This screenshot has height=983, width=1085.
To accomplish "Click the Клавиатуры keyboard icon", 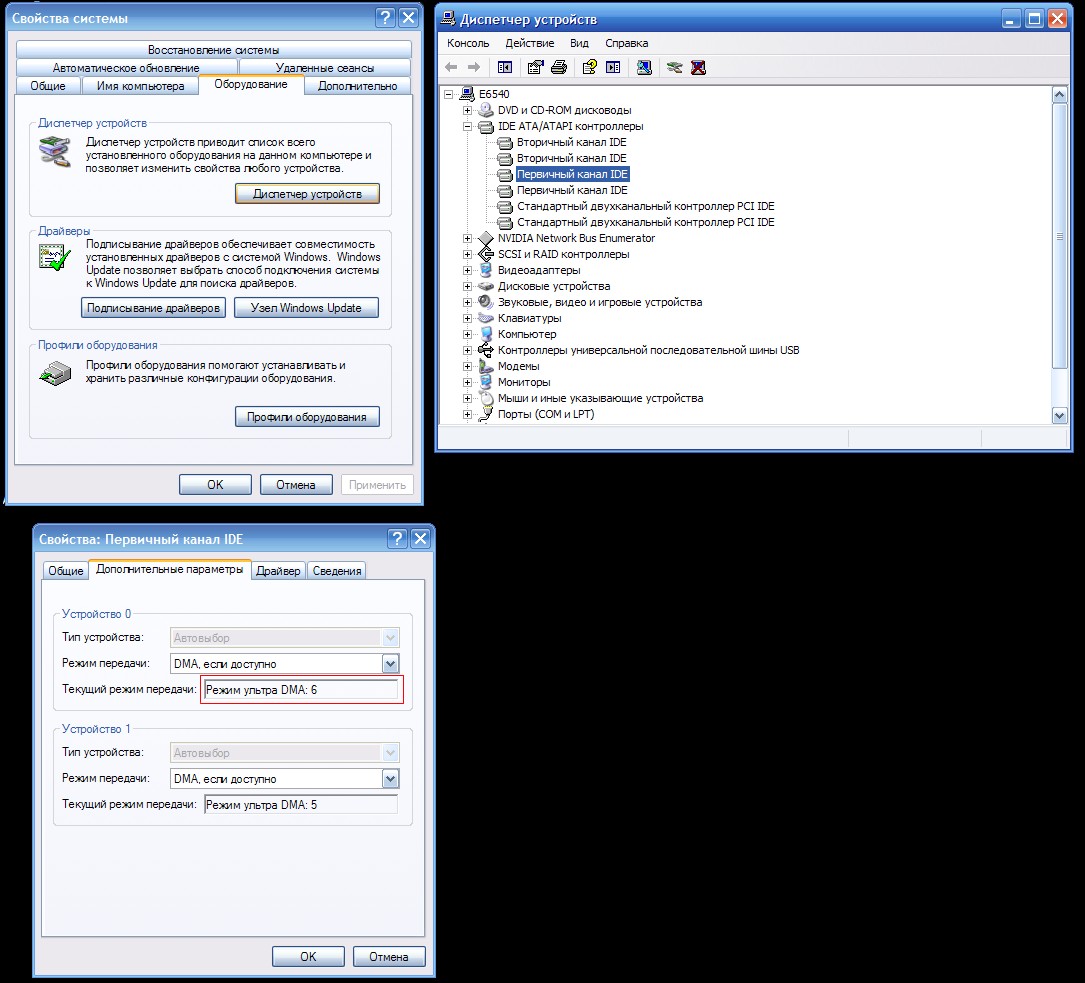I will coord(486,318).
